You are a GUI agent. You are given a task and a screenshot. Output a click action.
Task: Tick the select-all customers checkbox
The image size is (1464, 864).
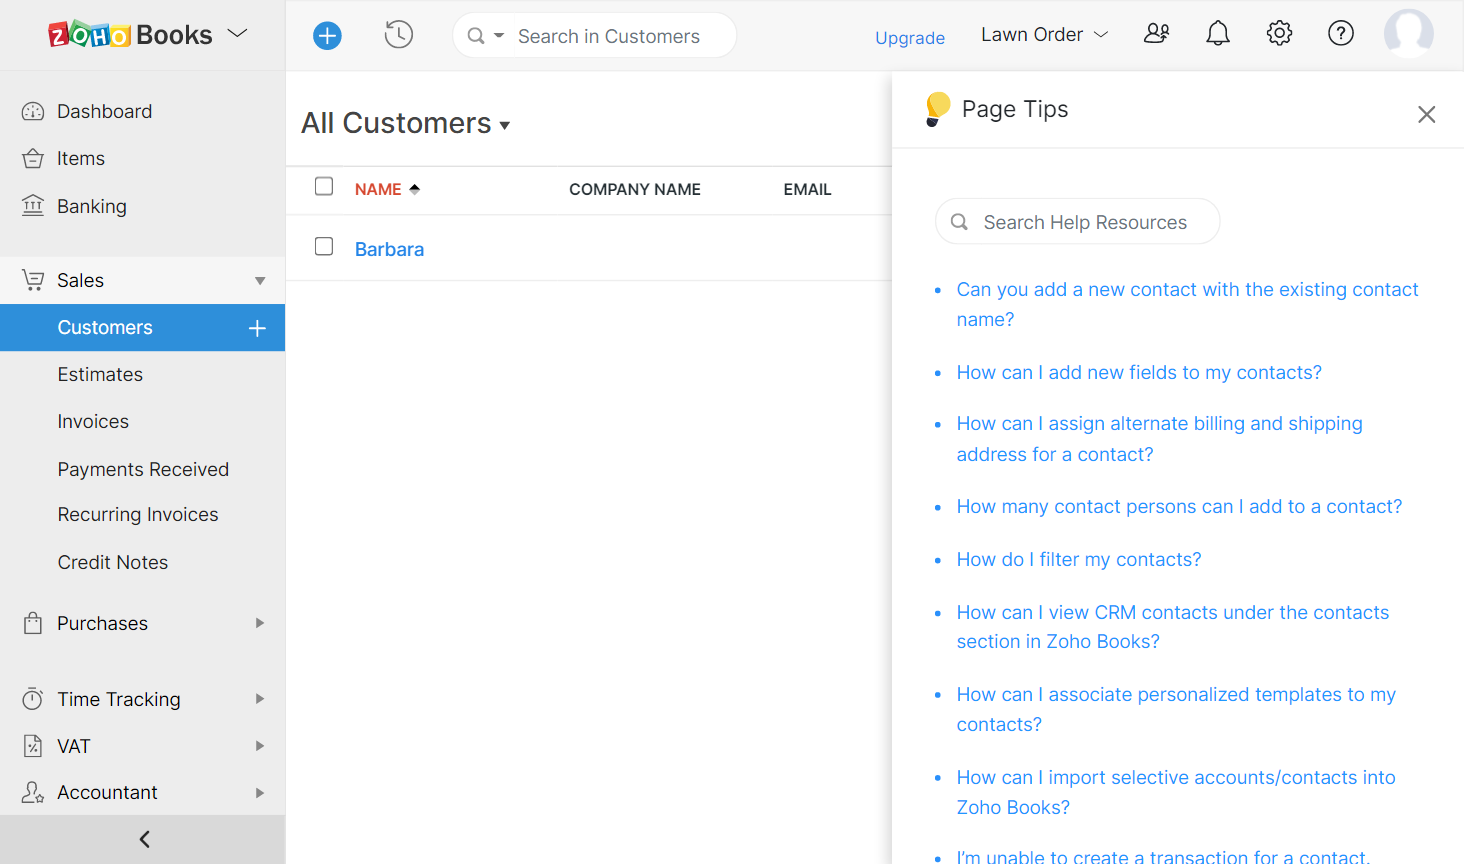pyautogui.click(x=324, y=187)
